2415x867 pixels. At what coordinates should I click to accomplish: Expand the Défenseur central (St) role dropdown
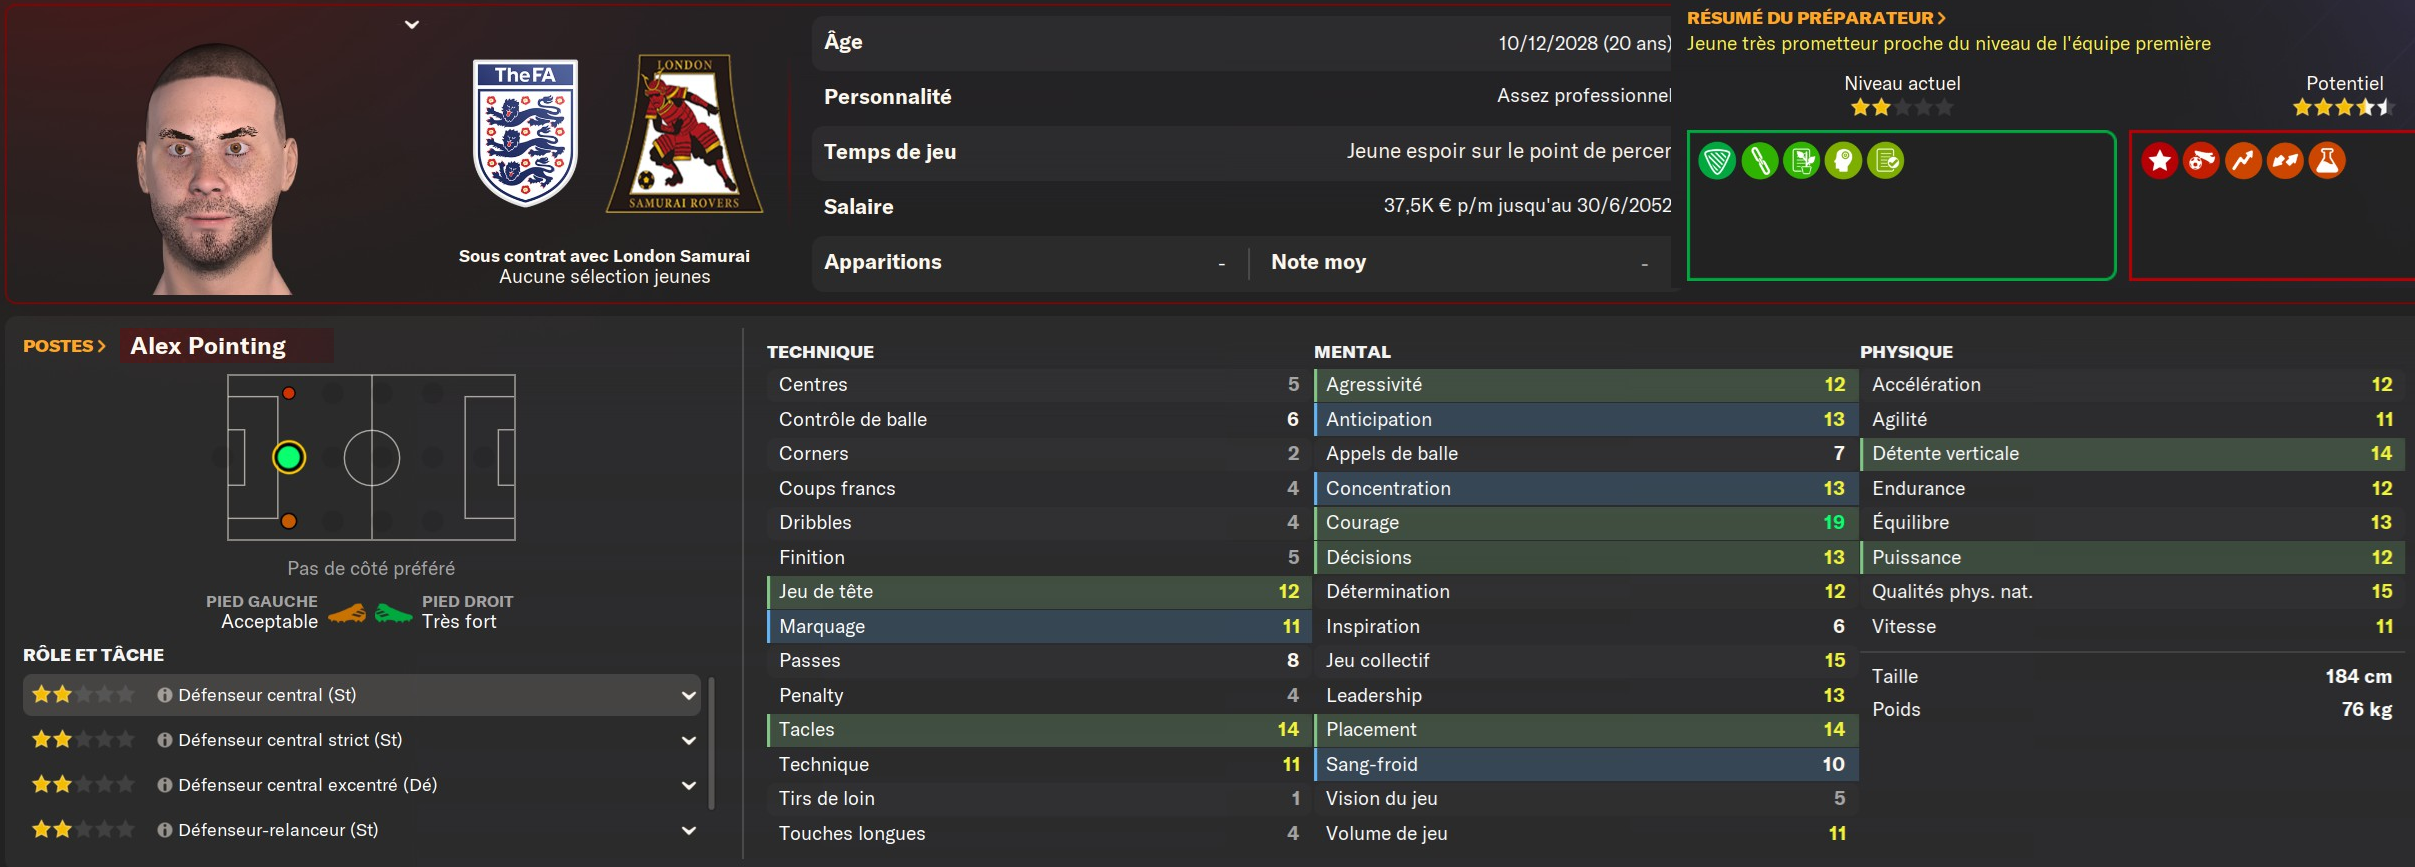click(689, 695)
